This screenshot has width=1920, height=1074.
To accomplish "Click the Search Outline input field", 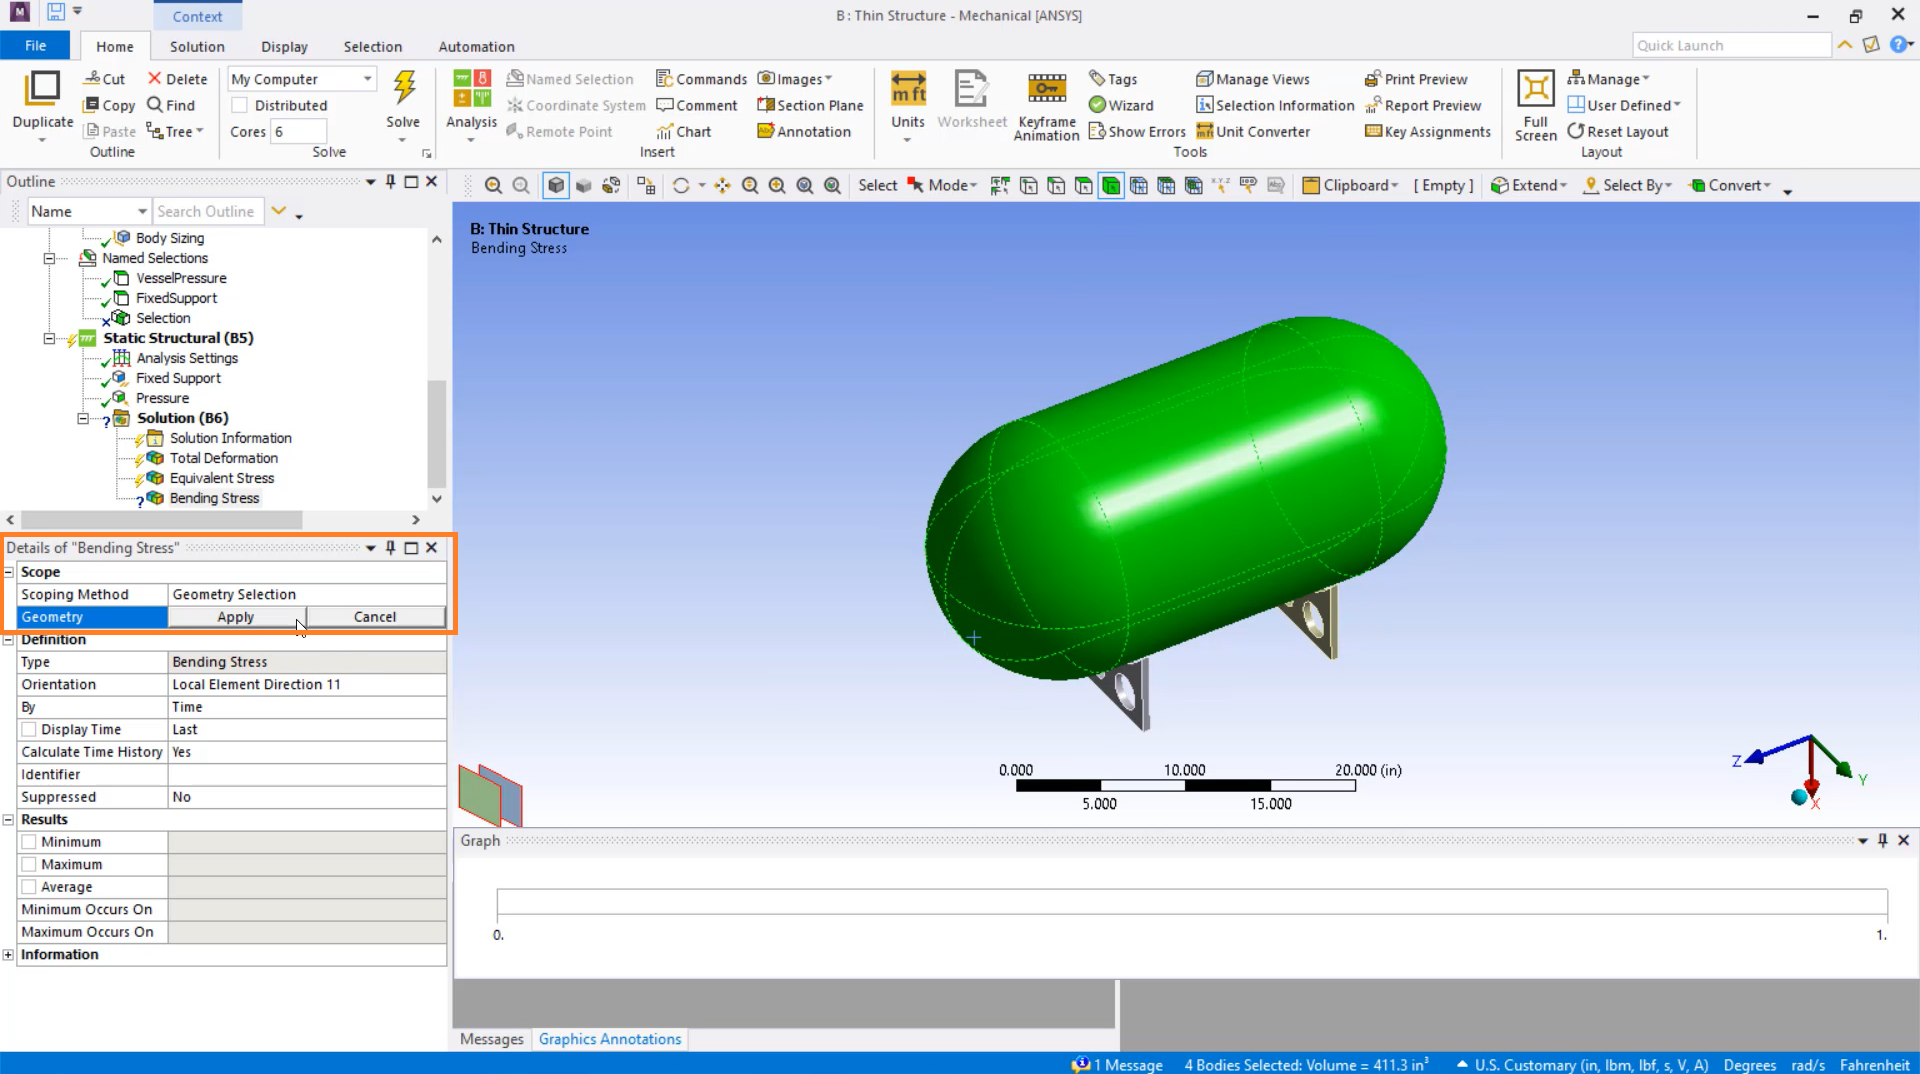I will pyautogui.click(x=207, y=211).
